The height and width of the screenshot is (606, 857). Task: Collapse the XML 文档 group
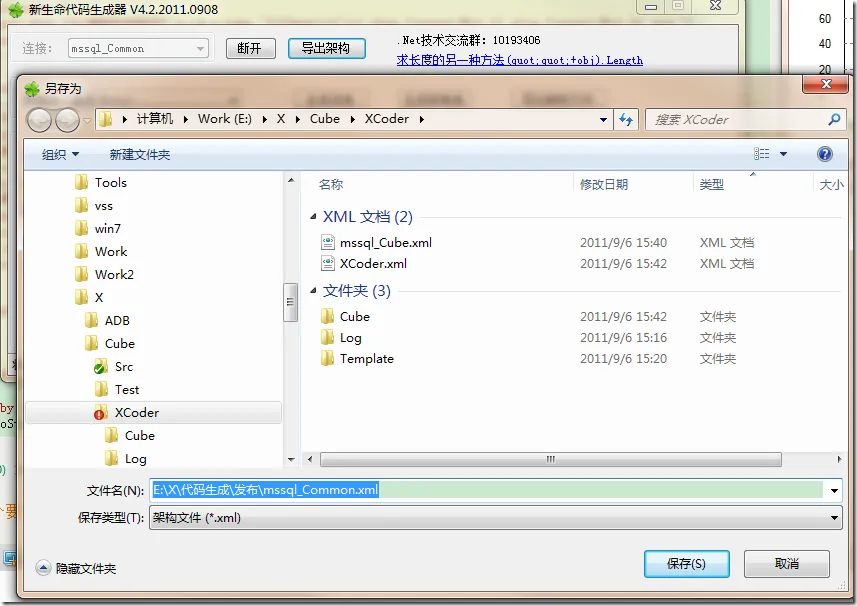pyautogui.click(x=313, y=217)
